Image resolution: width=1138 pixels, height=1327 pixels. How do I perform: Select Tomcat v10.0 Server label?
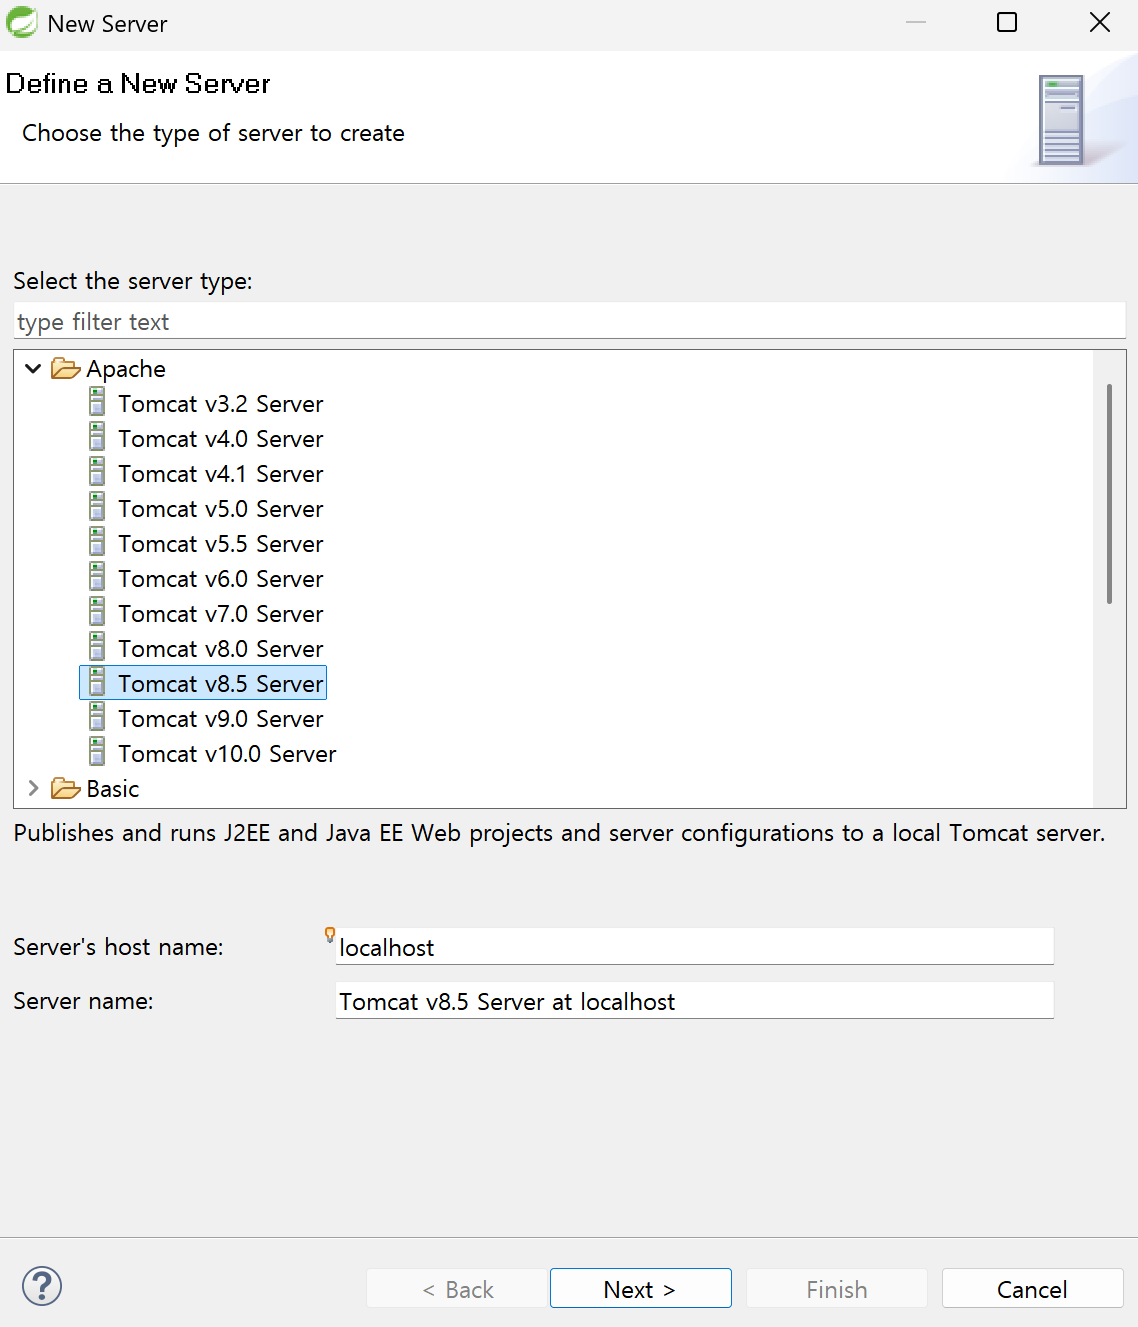click(x=227, y=754)
